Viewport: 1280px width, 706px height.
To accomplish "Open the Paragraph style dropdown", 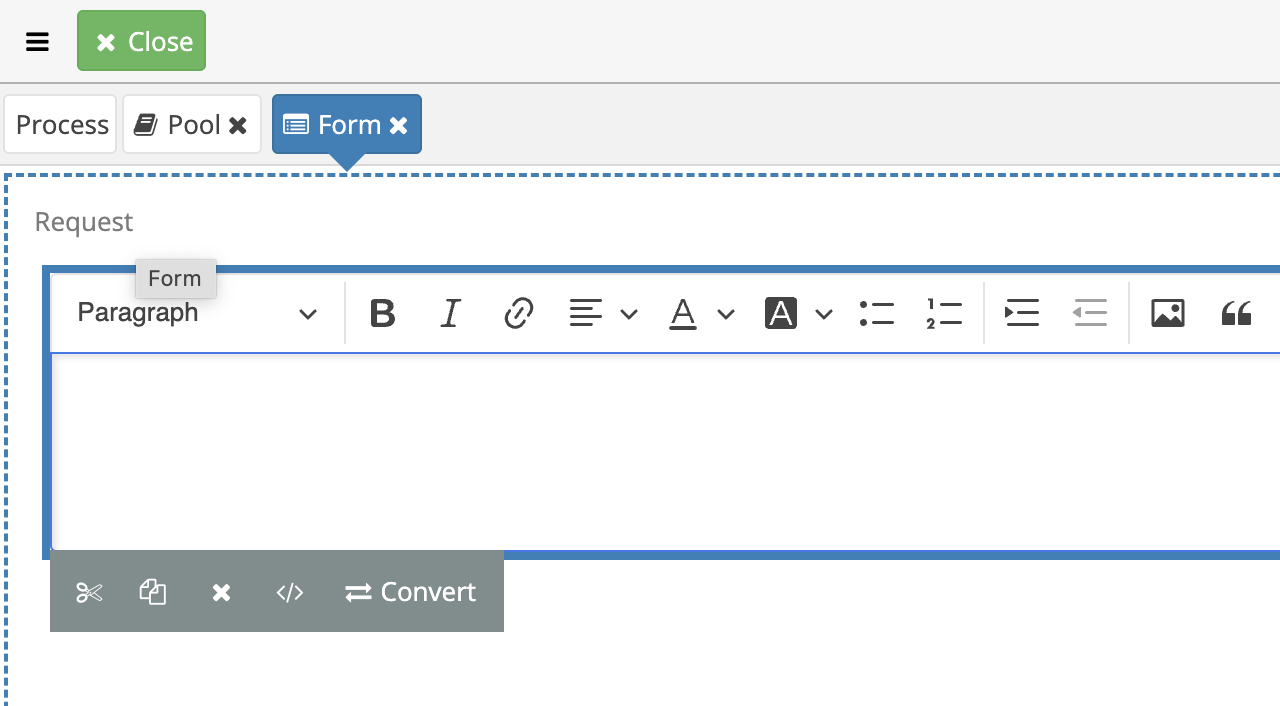I will 198,313.
